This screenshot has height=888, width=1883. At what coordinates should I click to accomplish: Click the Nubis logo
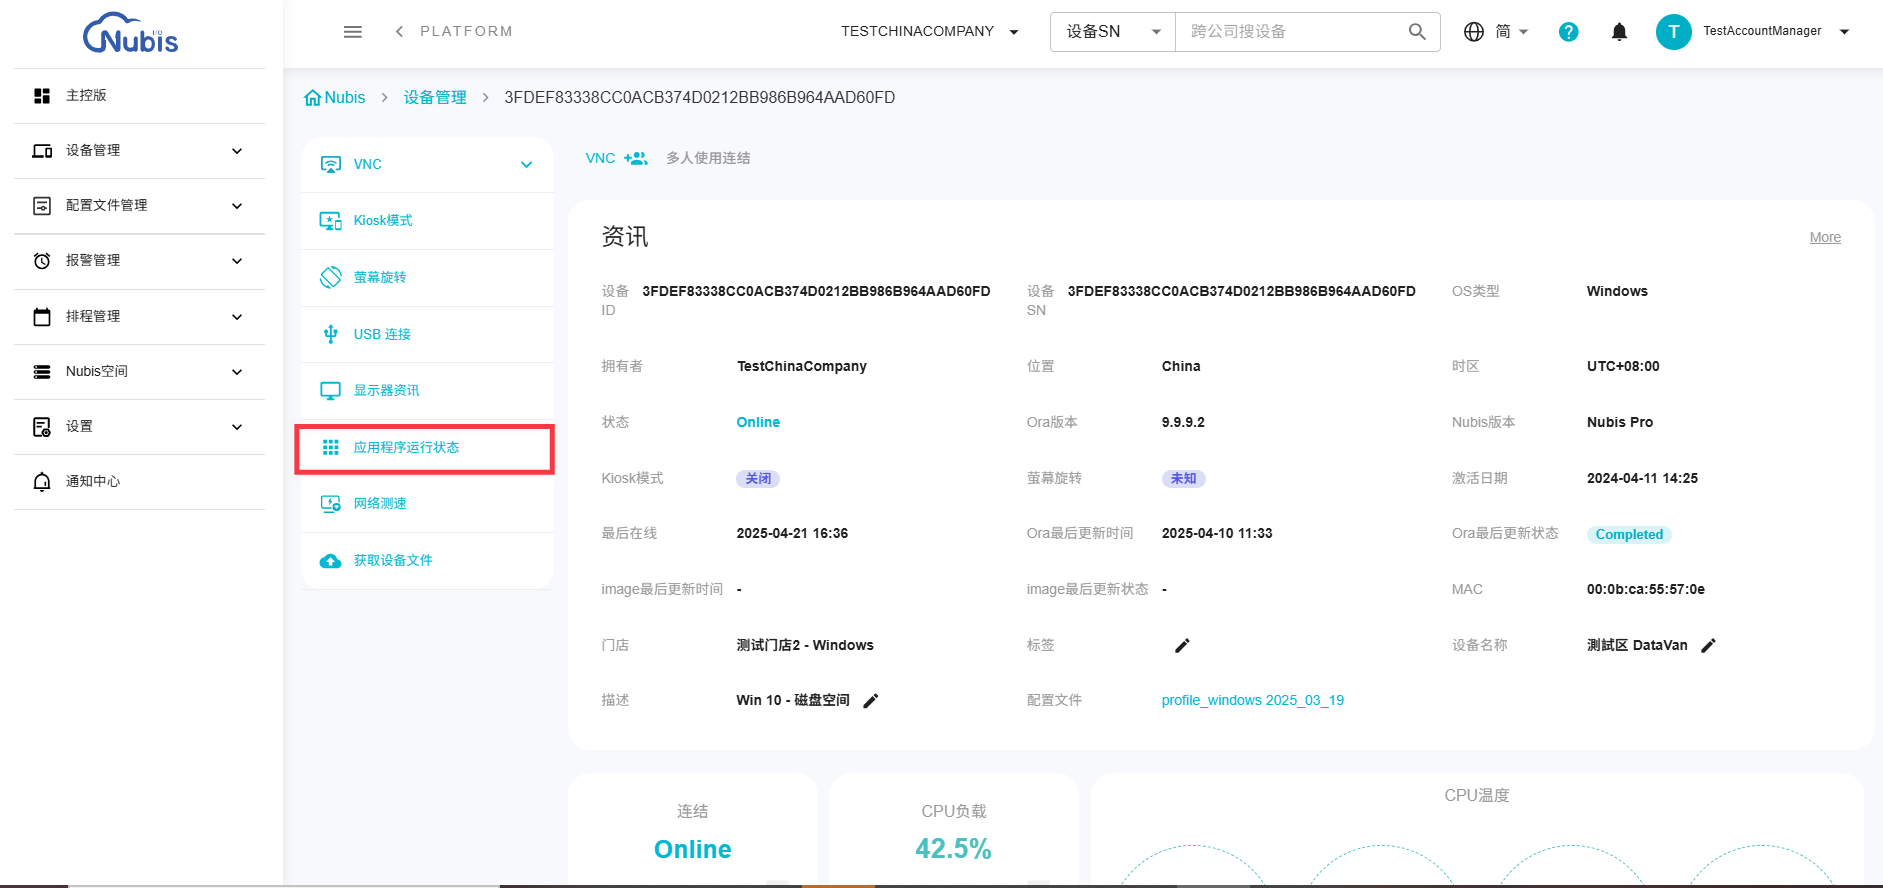130,33
